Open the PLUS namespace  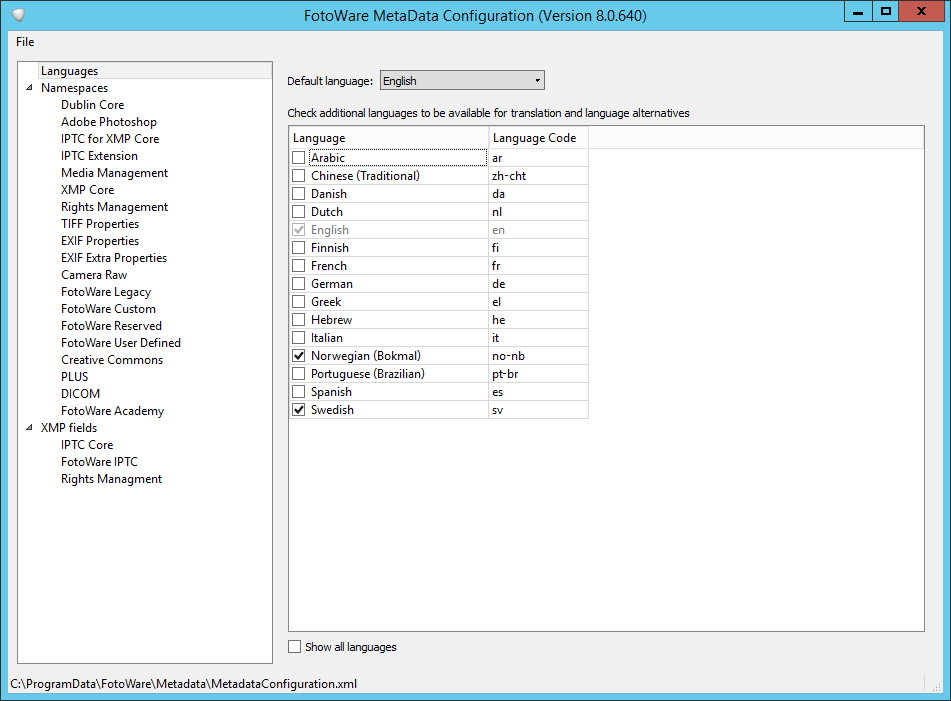[x=74, y=377]
